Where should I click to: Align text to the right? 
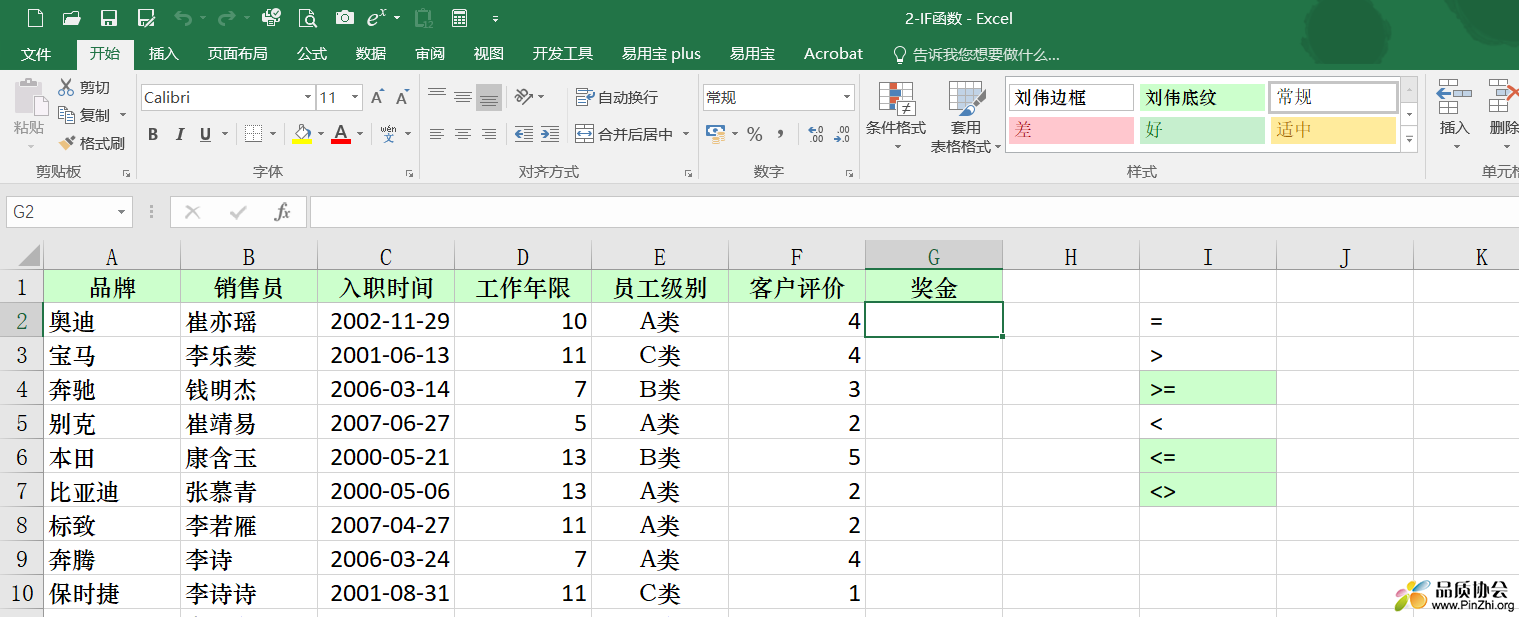pyautogui.click(x=489, y=134)
